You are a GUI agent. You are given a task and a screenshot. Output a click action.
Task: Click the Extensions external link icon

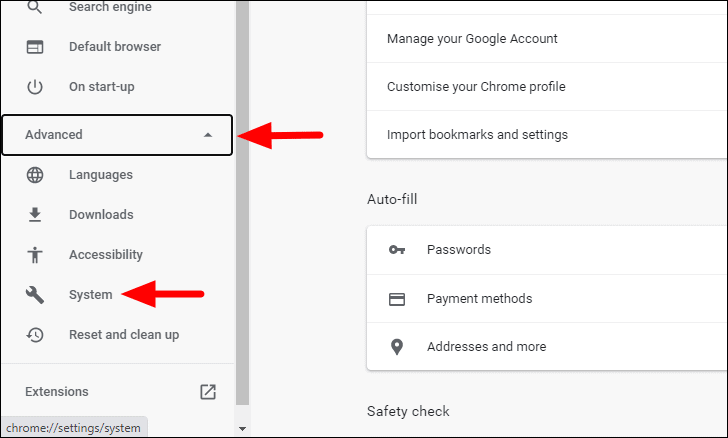208,392
